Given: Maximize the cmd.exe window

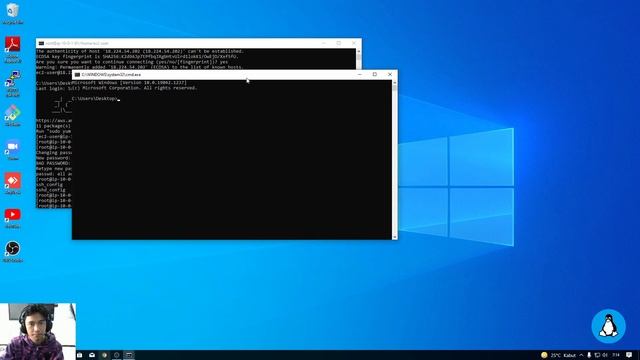Looking at the screenshot, I should click(x=375, y=75).
